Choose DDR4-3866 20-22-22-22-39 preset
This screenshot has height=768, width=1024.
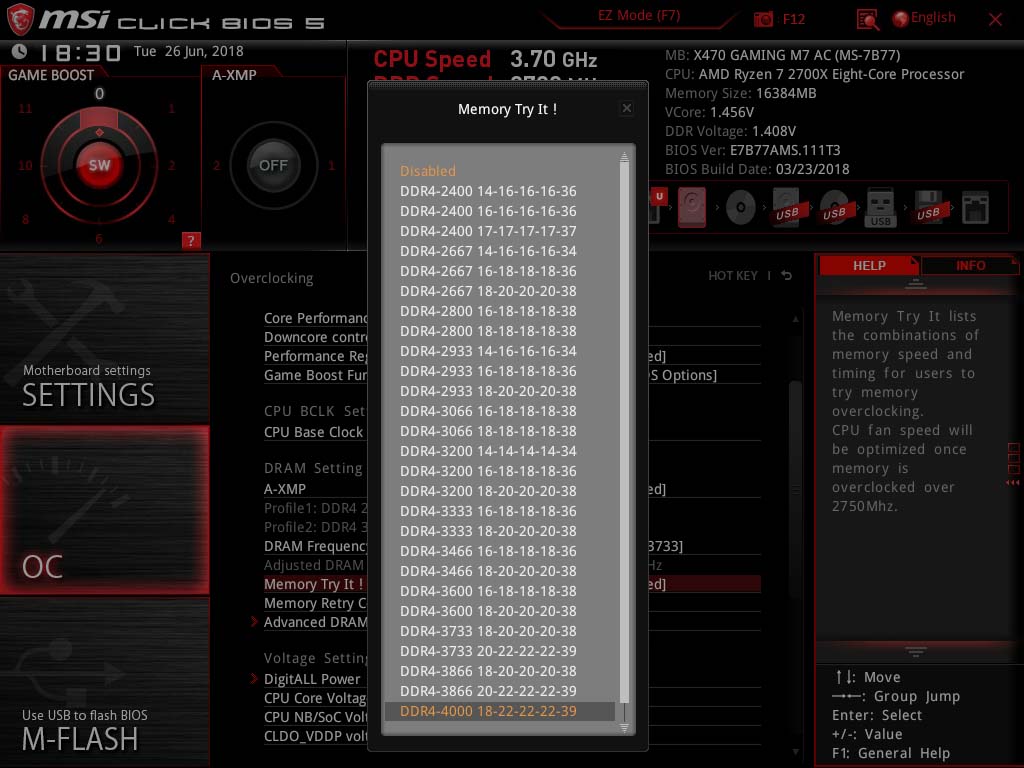pos(488,691)
